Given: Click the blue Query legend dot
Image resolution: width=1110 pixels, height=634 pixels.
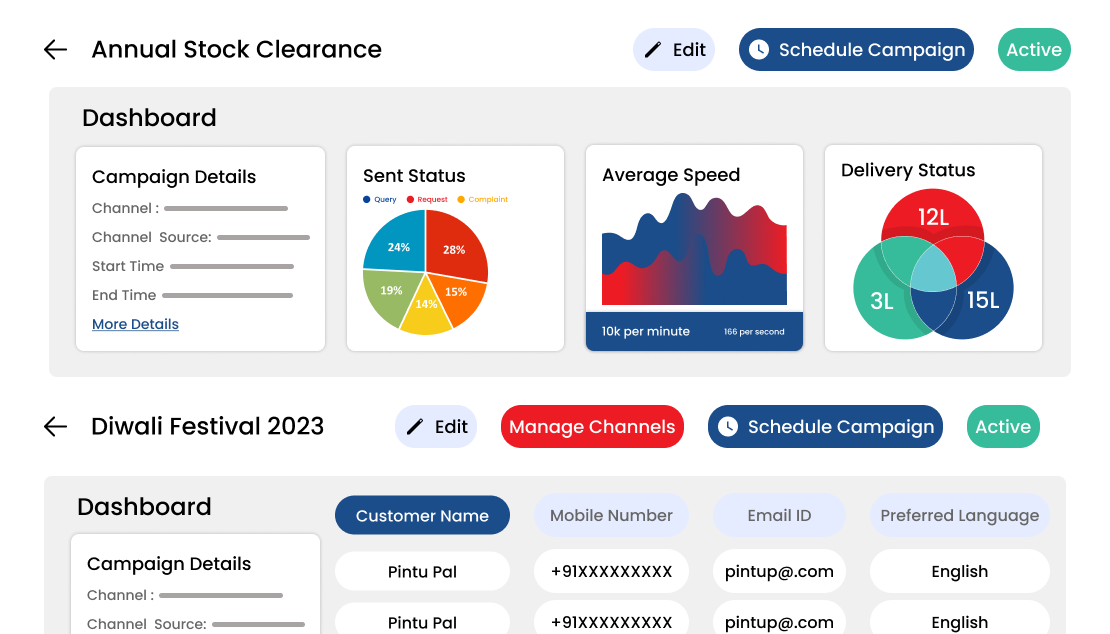Looking at the screenshot, I should tap(367, 200).
